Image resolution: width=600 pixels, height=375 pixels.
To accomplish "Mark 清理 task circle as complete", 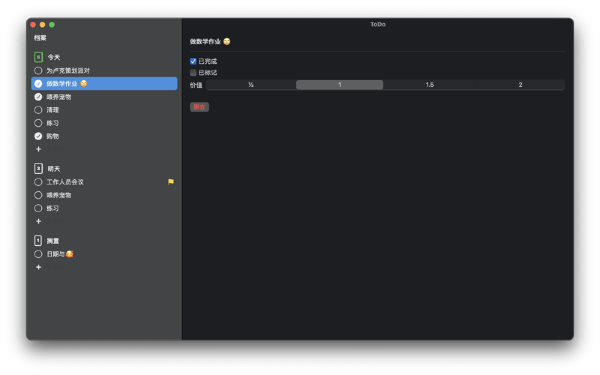I will click(x=38, y=110).
